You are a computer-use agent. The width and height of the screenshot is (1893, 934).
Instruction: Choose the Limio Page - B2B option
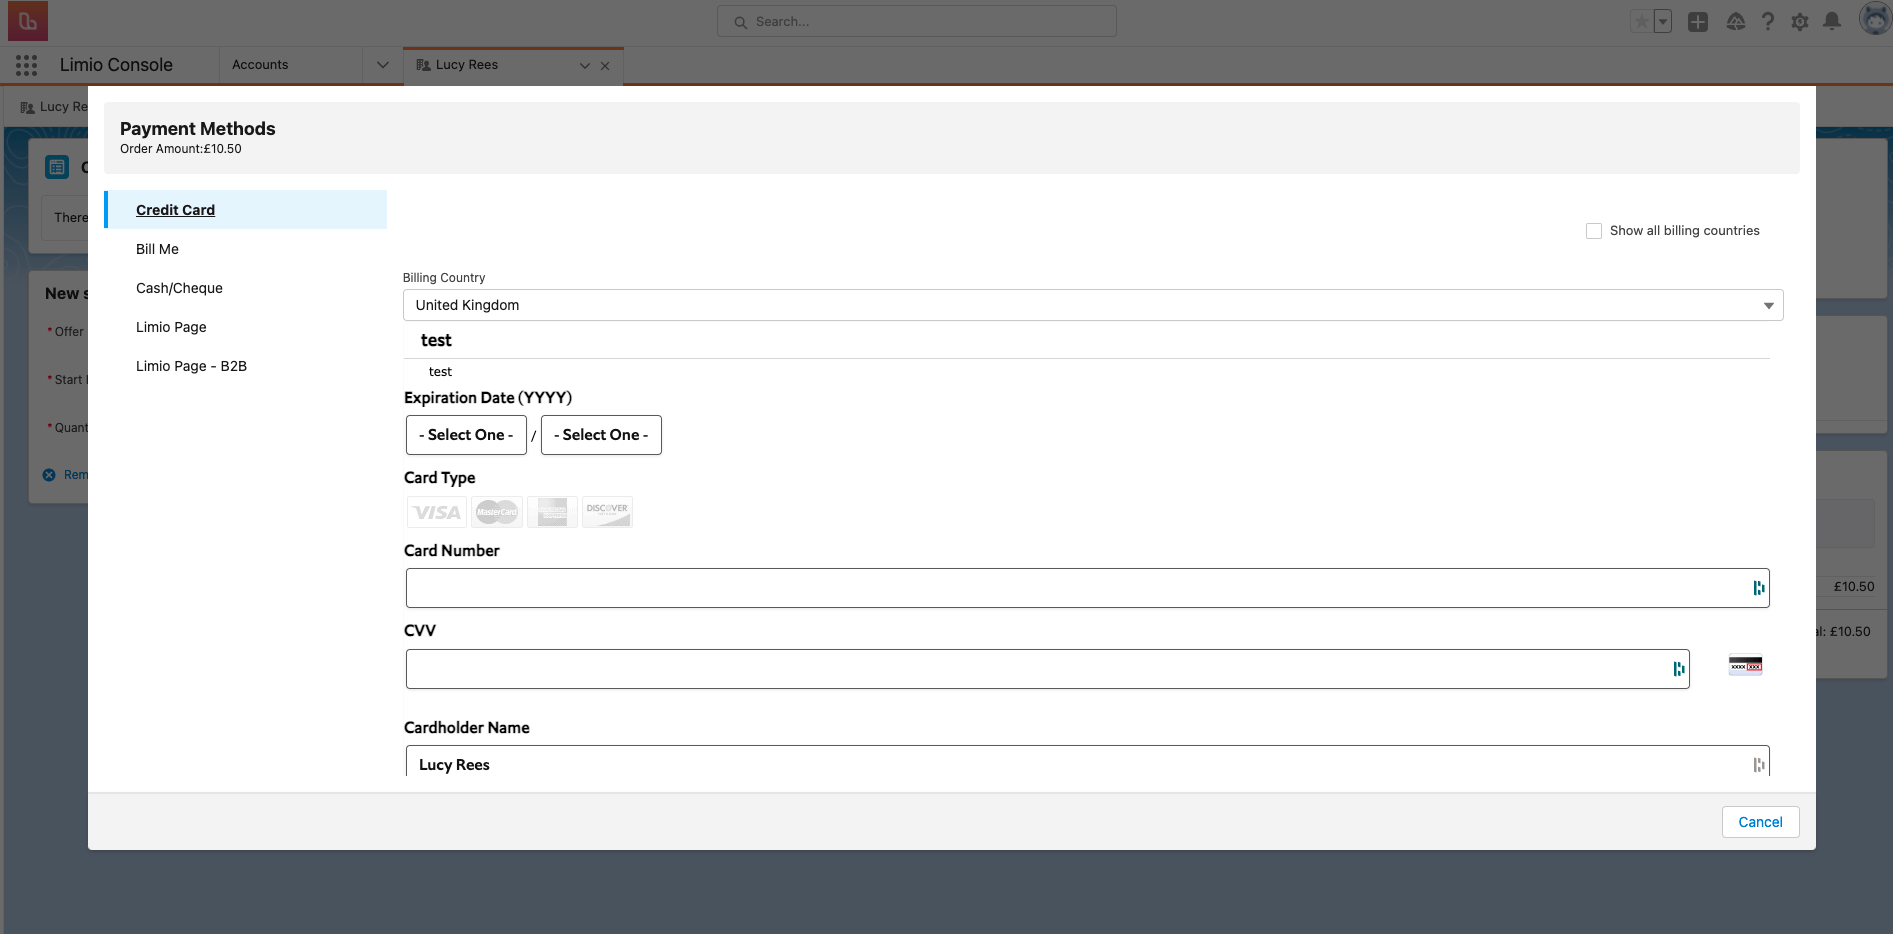[x=191, y=366]
